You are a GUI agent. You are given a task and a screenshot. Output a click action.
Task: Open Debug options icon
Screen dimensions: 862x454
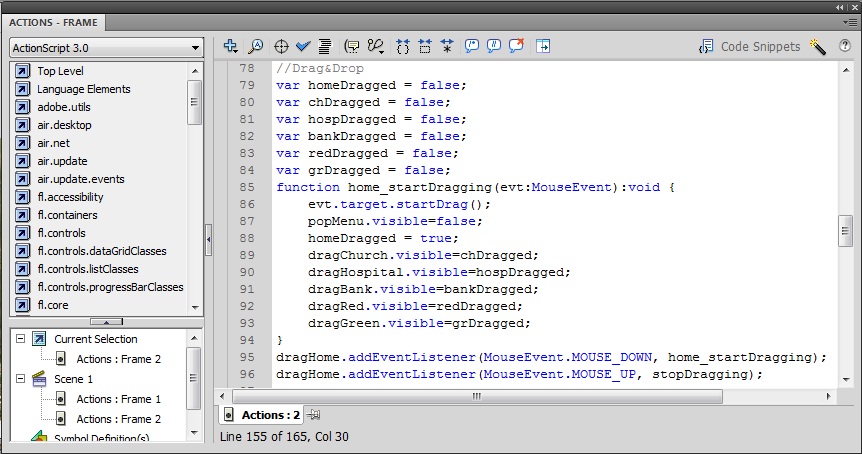pos(376,46)
